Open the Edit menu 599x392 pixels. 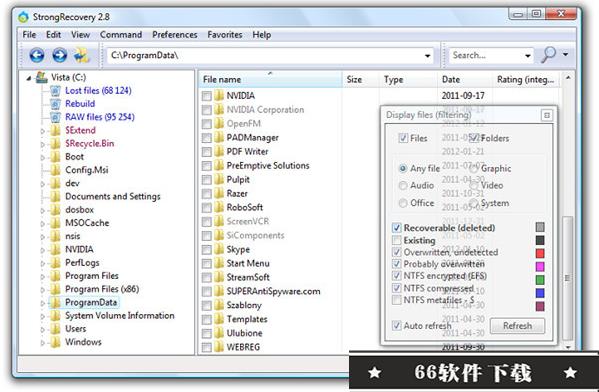pos(53,35)
